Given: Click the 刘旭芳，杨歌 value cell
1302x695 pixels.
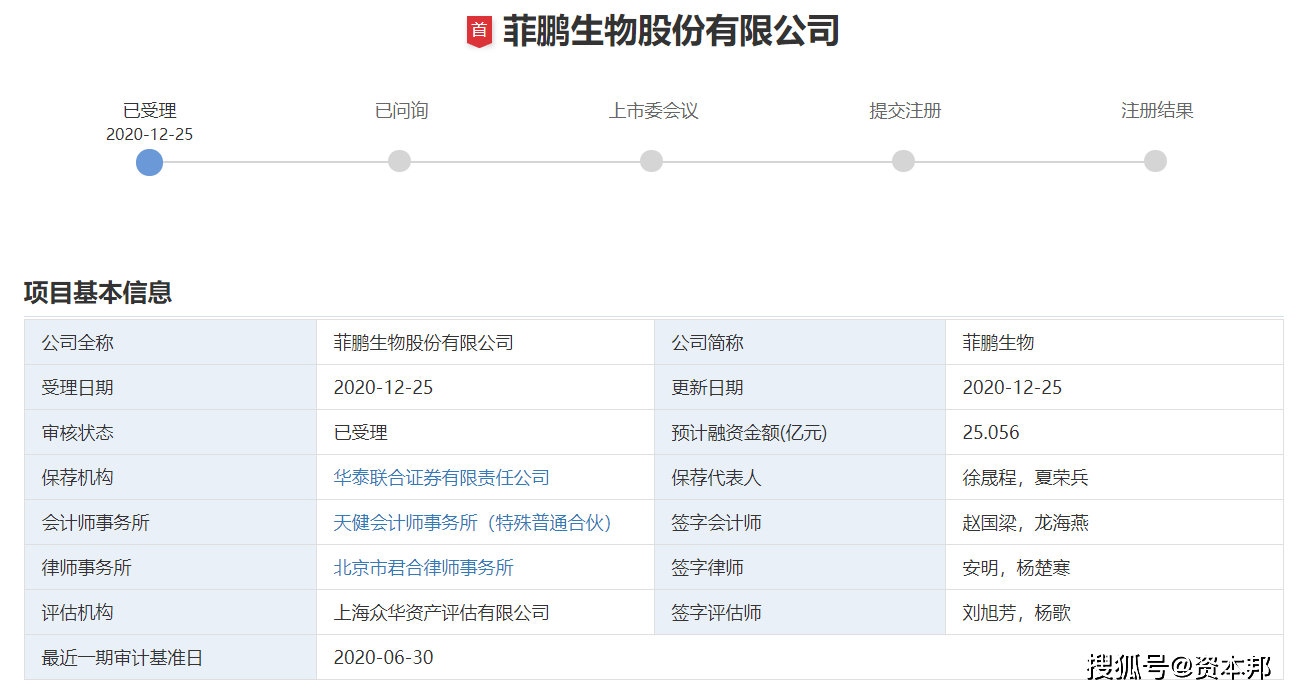Looking at the screenshot, I should tap(1114, 612).
